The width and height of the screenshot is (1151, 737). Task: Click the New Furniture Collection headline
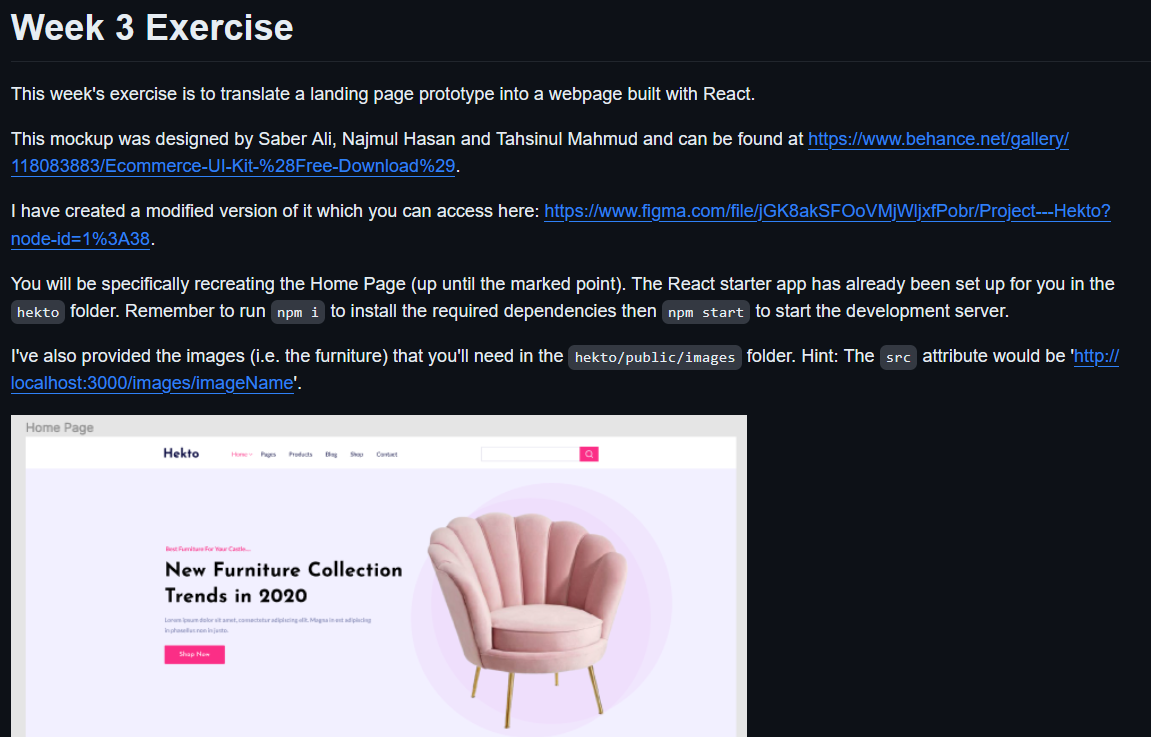click(283, 582)
